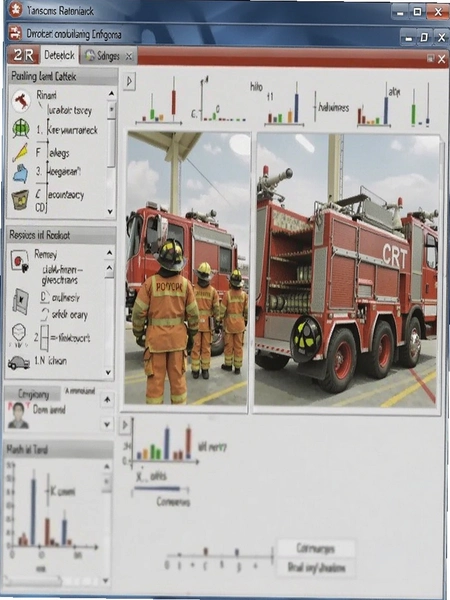Expand the play arrow above the photos
450x600 pixels.
point(129,82)
